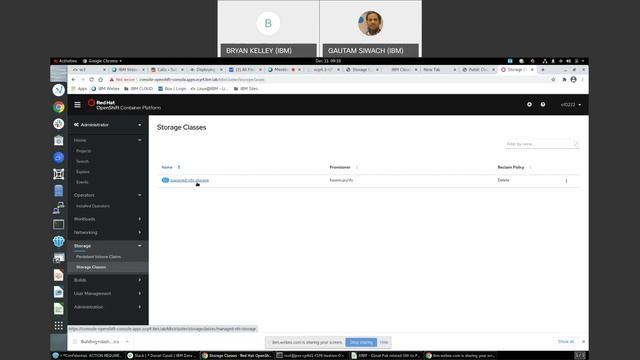The image size is (640, 360).
Task: Click the browser back button
Action: (73, 80)
